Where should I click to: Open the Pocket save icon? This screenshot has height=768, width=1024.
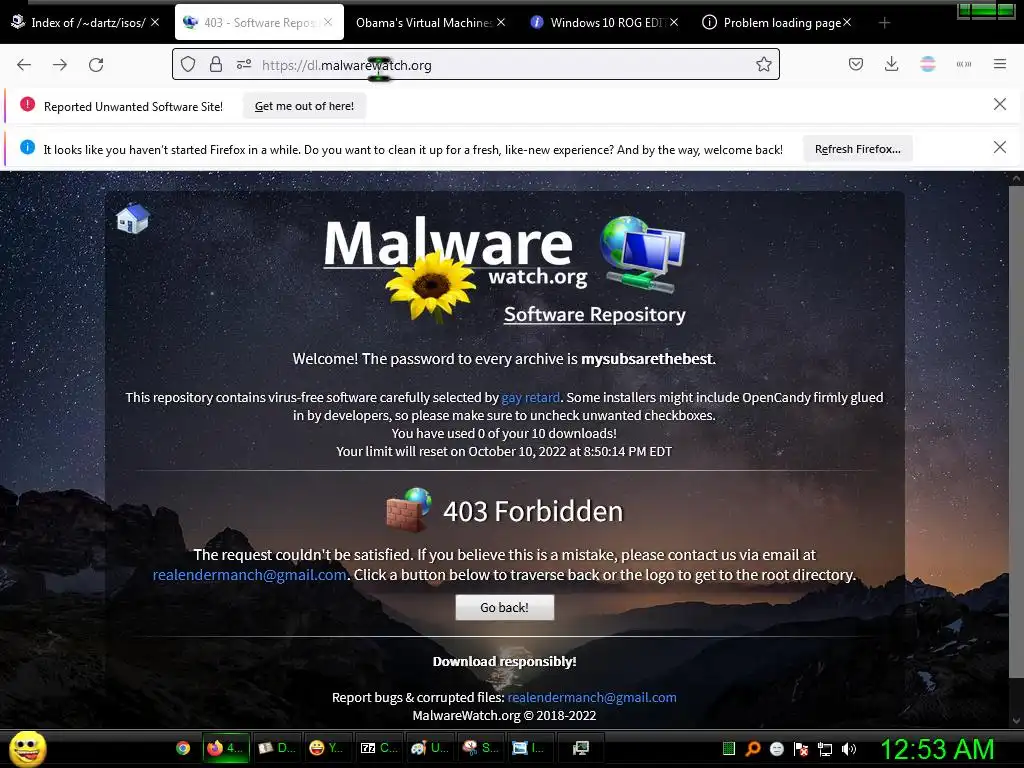(x=856, y=64)
